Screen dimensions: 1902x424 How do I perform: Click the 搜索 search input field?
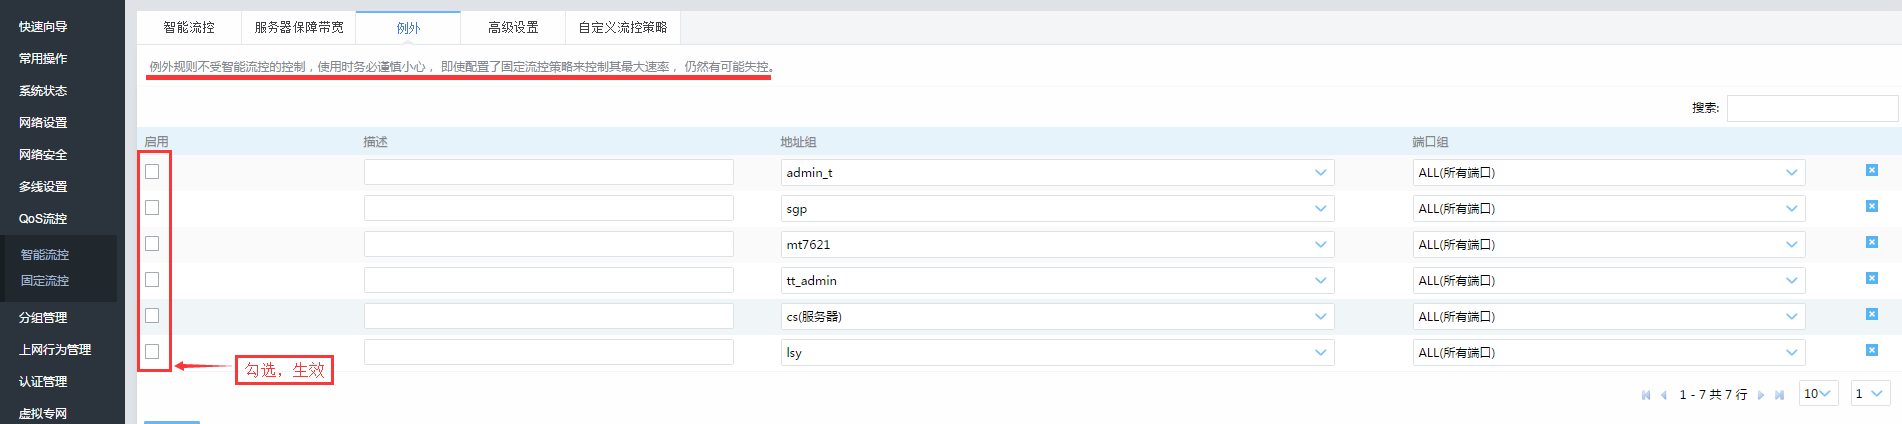(1811, 108)
